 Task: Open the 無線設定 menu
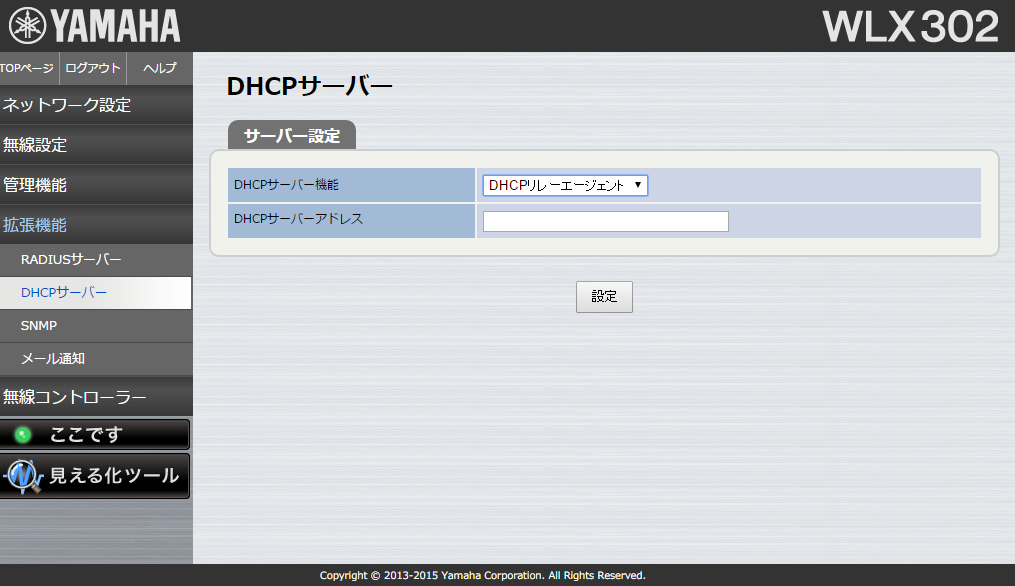[x=40, y=145]
